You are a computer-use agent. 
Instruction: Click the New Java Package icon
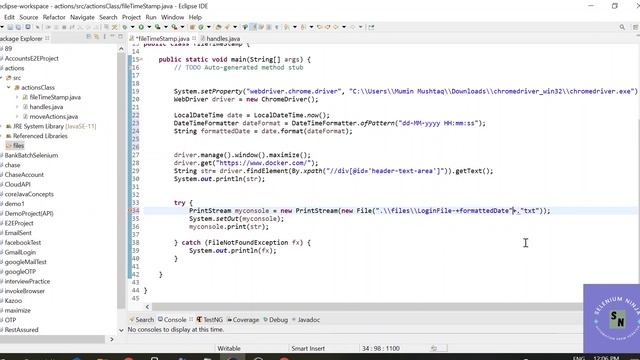click(x=192, y=27)
